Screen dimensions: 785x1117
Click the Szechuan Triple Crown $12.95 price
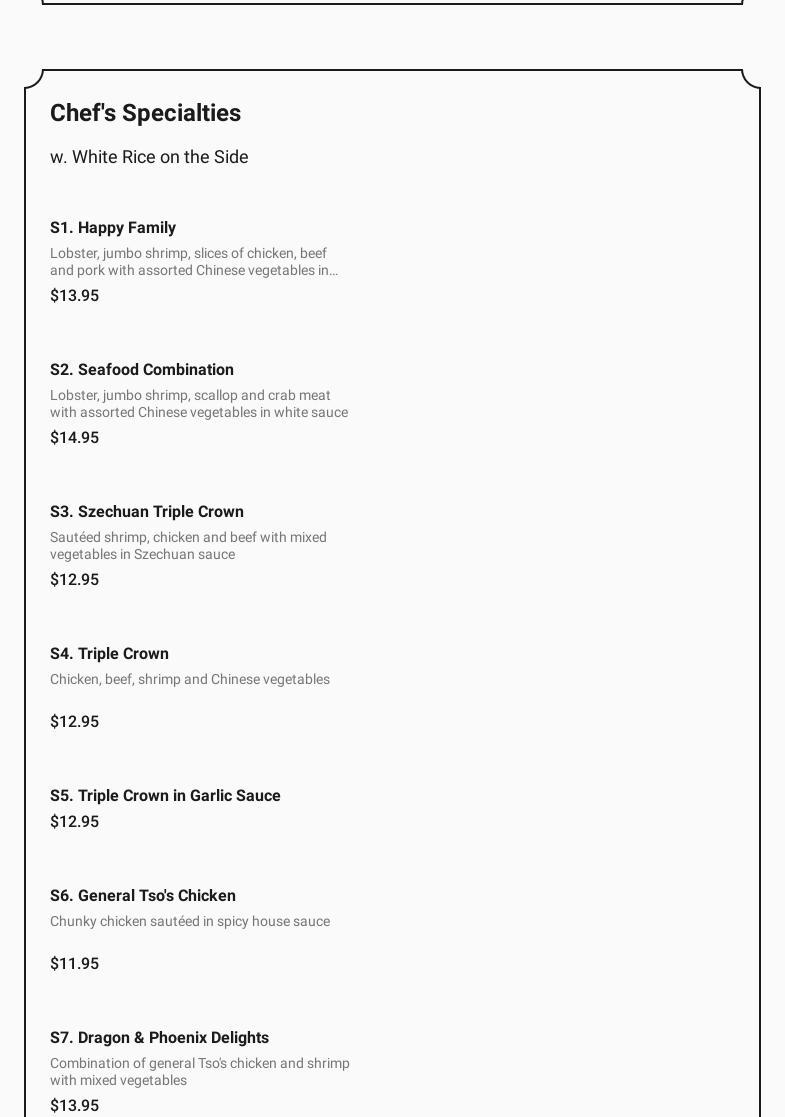click(x=74, y=580)
